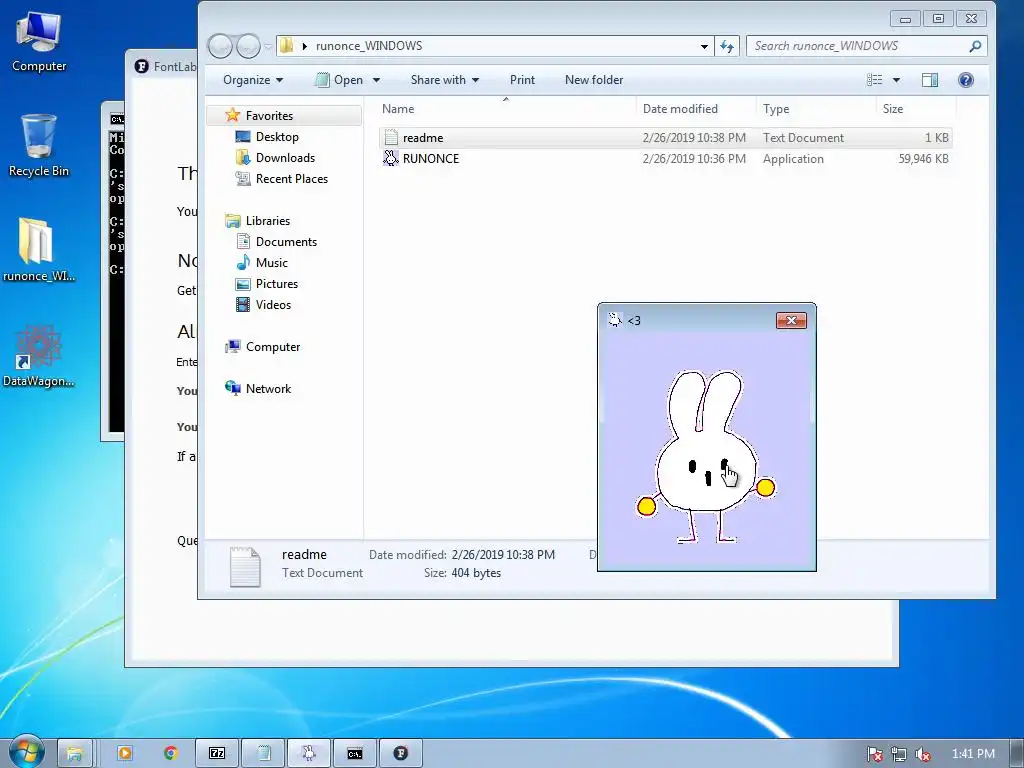Click the bunny's left yellow hand

tap(647, 506)
